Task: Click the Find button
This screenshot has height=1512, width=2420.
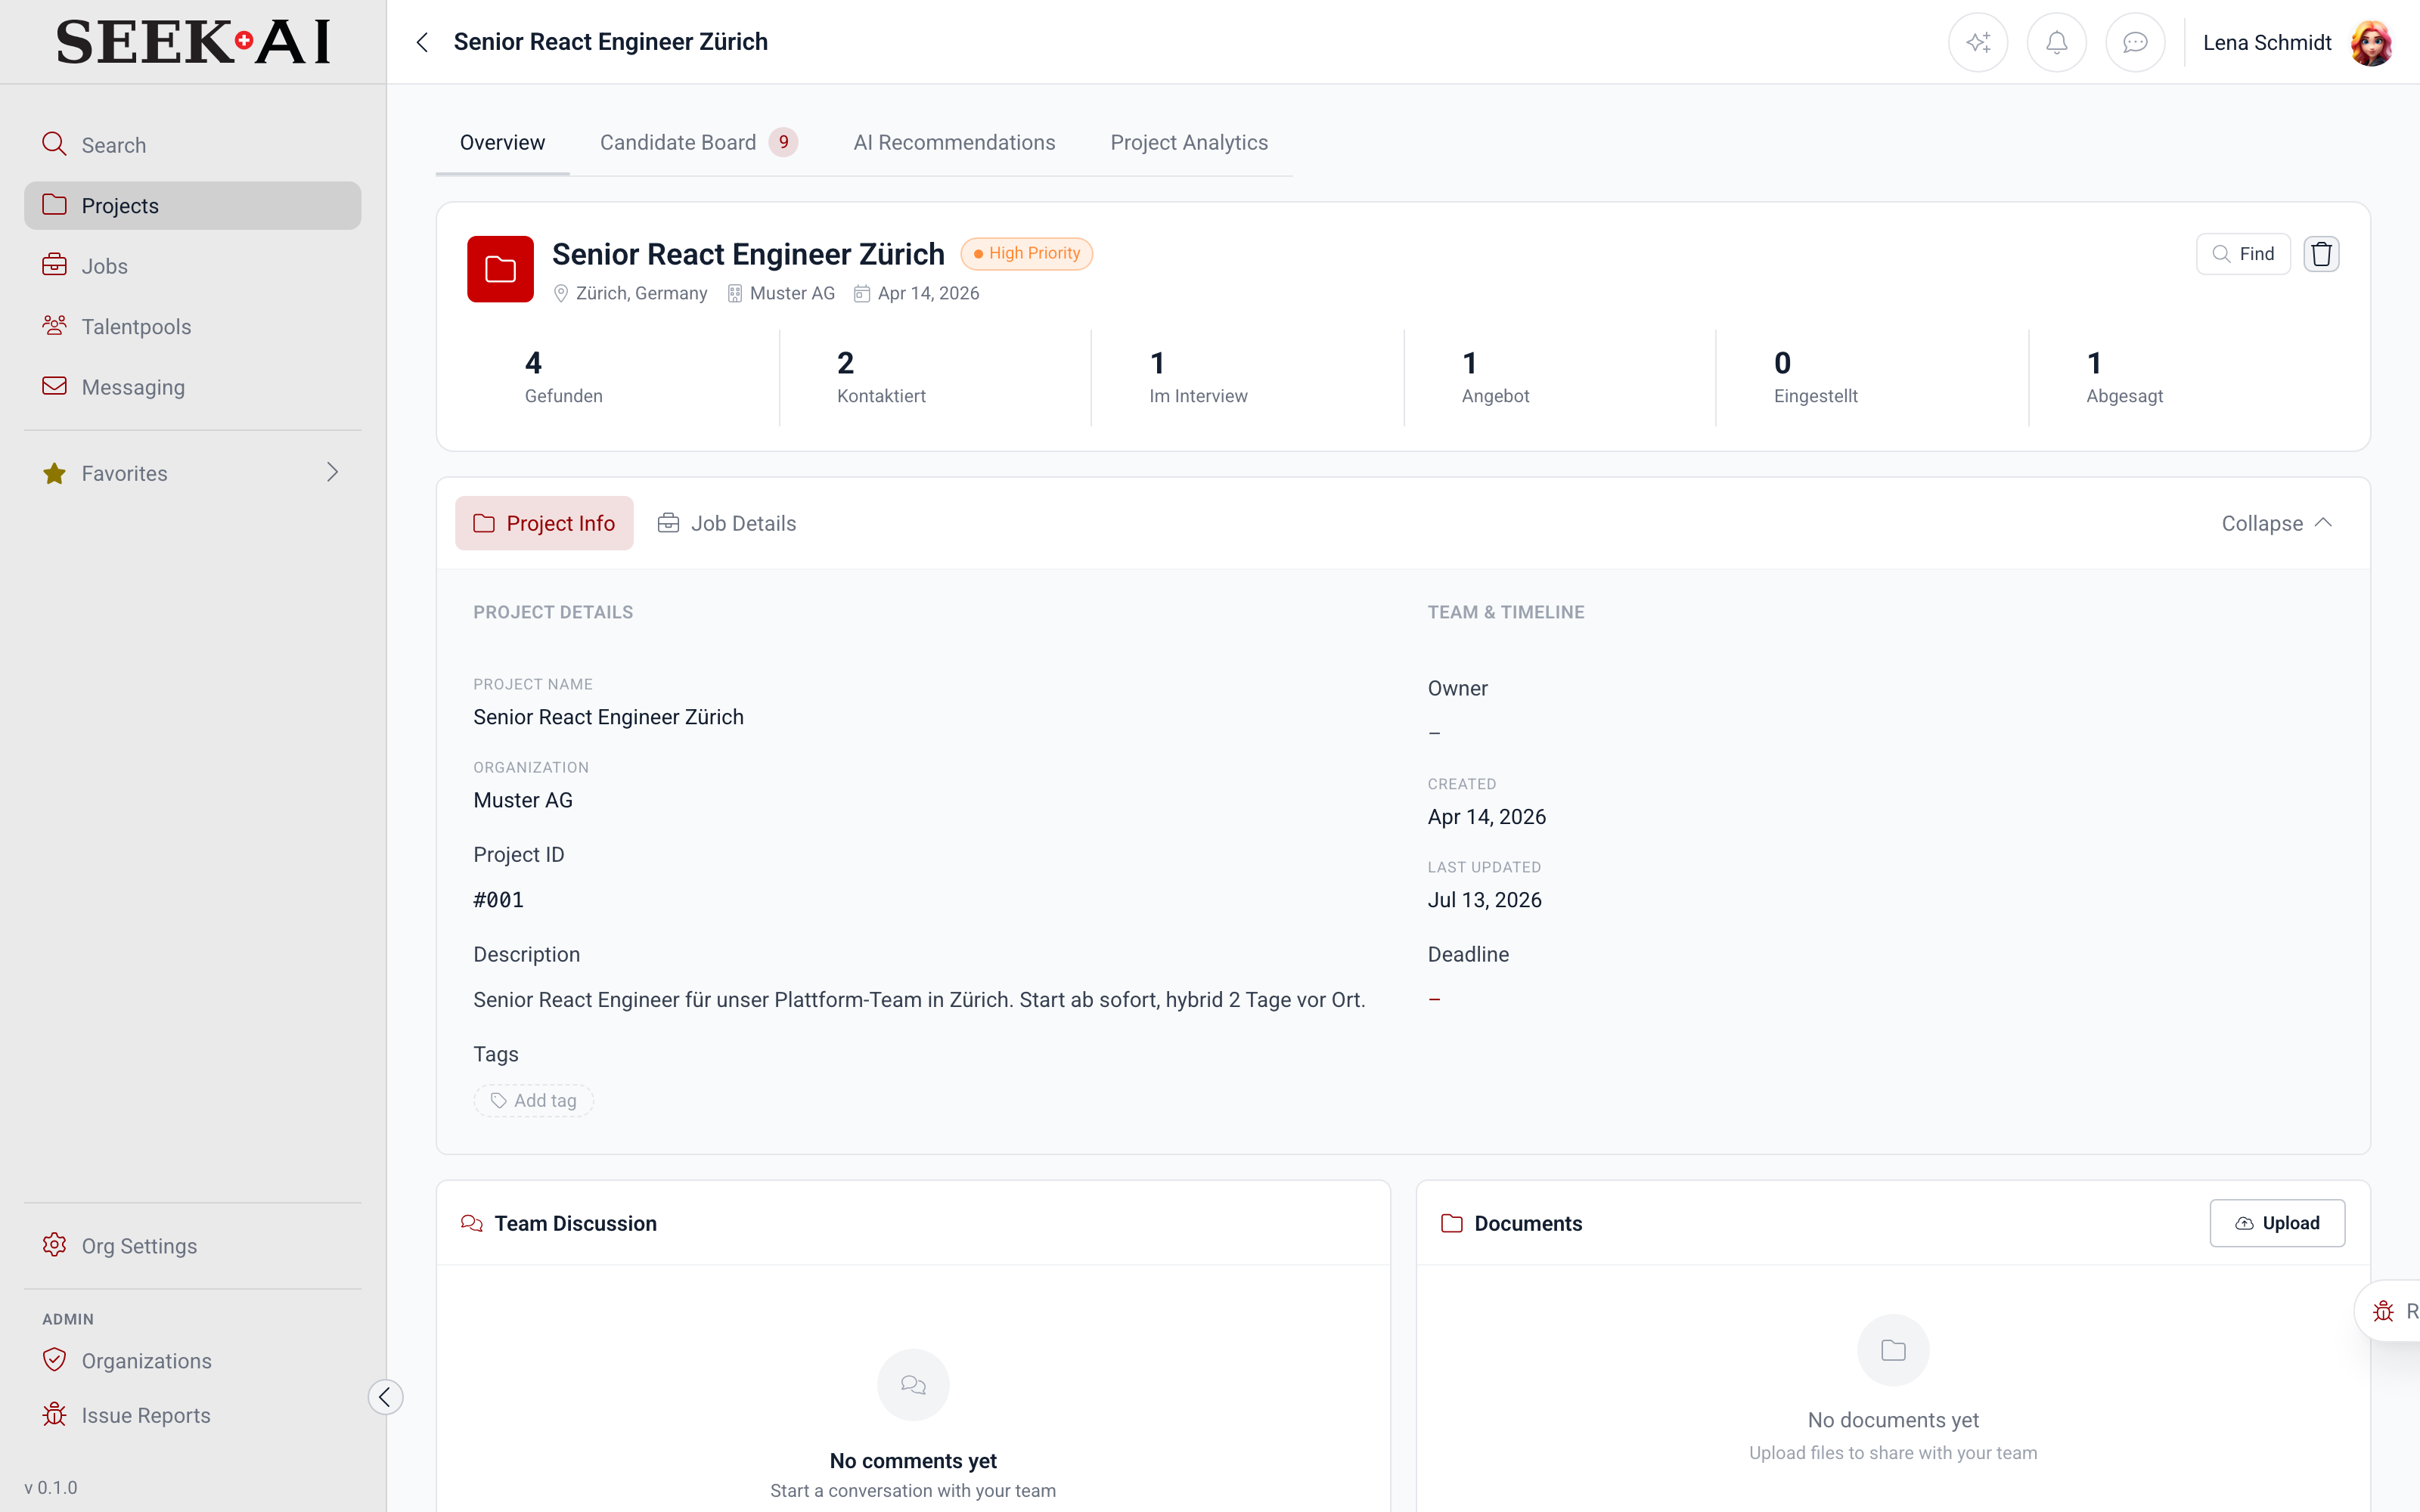Action: coord(2243,254)
